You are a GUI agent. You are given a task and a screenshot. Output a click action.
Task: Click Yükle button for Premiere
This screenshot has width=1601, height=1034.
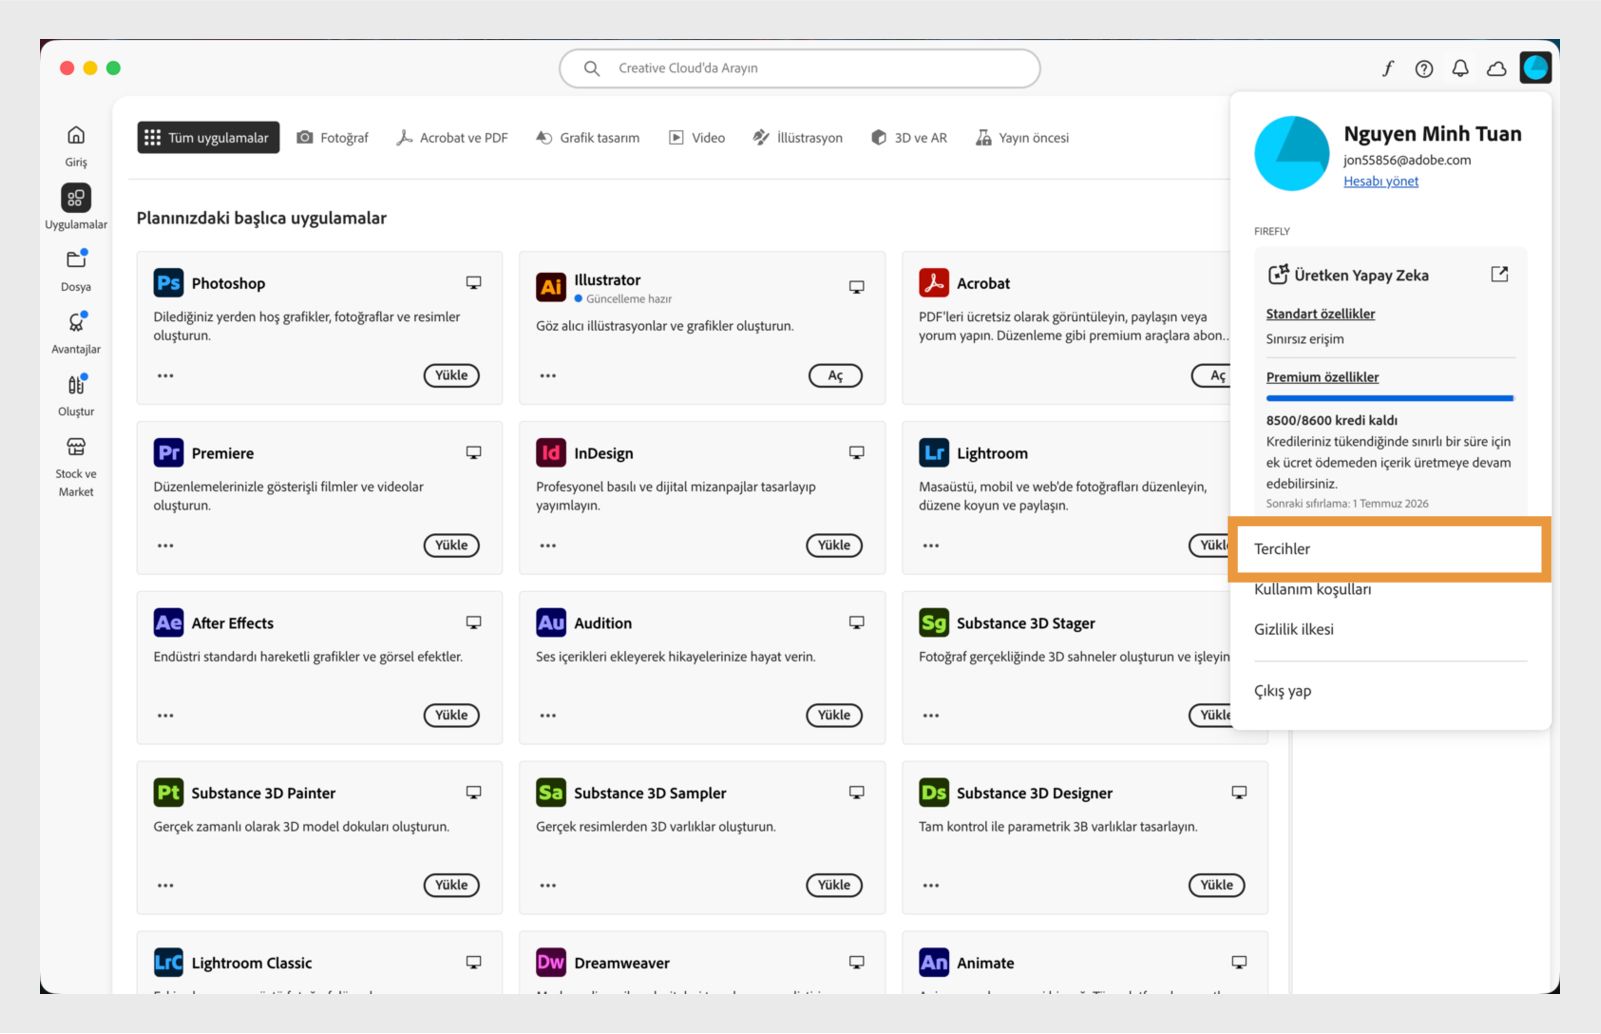pos(451,546)
